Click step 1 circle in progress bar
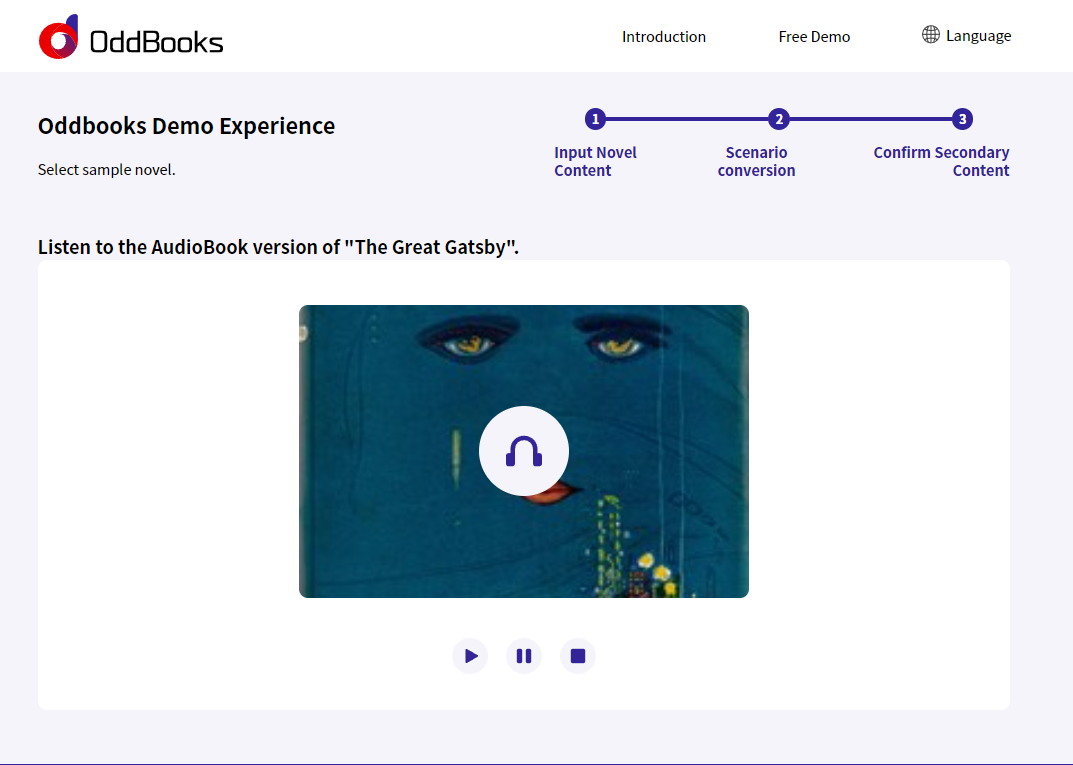1073x765 pixels. [x=595, y=119]
